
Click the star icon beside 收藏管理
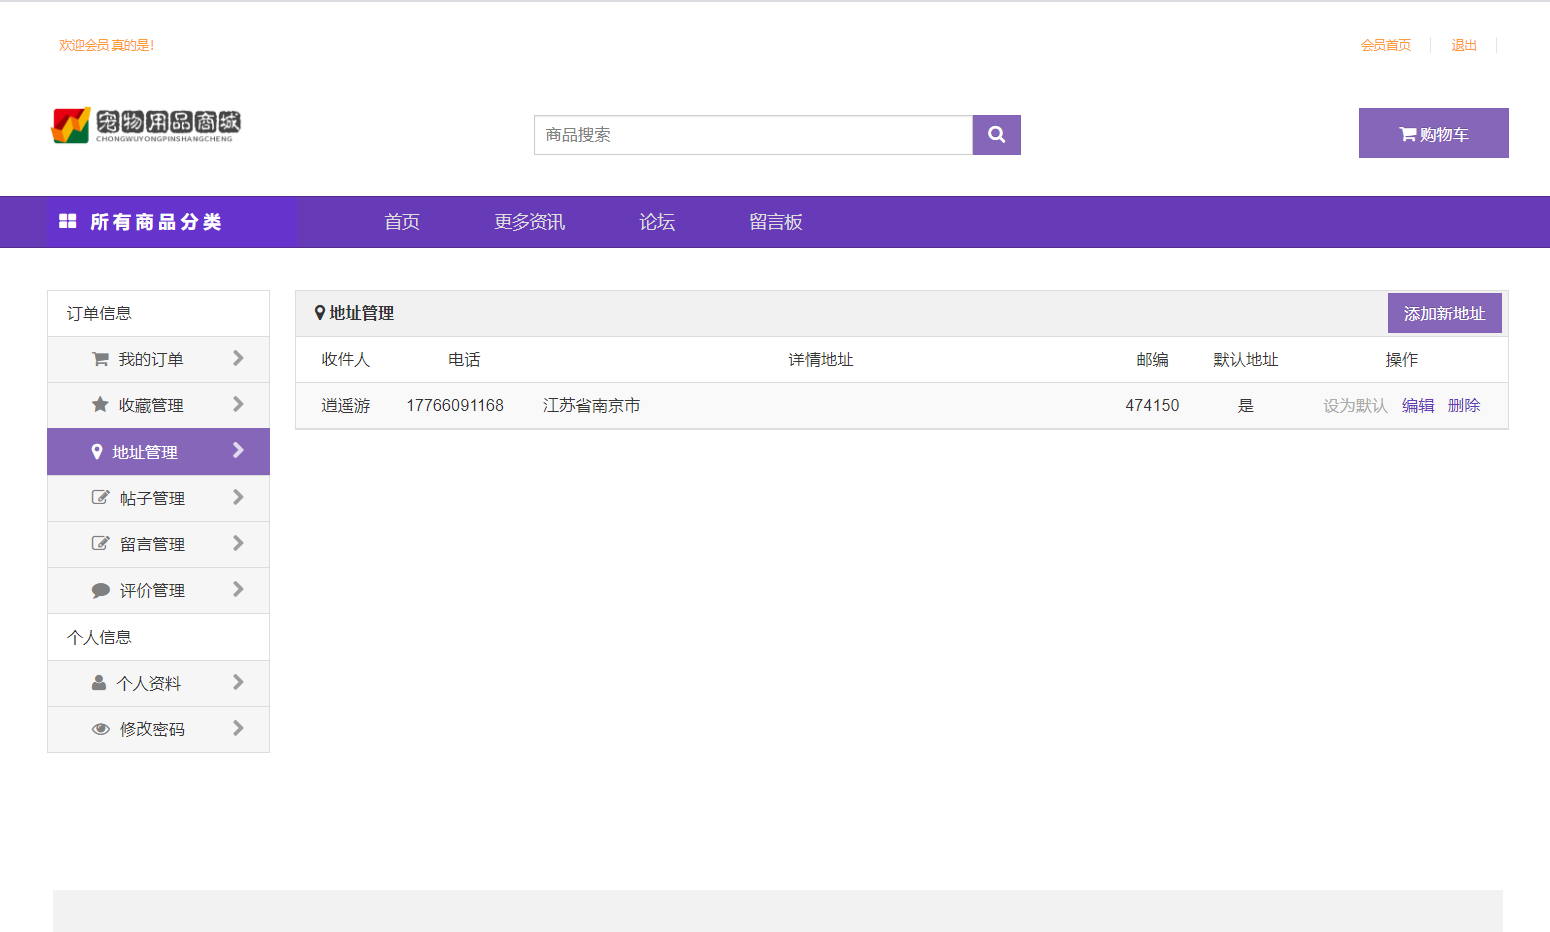point(100,405)
